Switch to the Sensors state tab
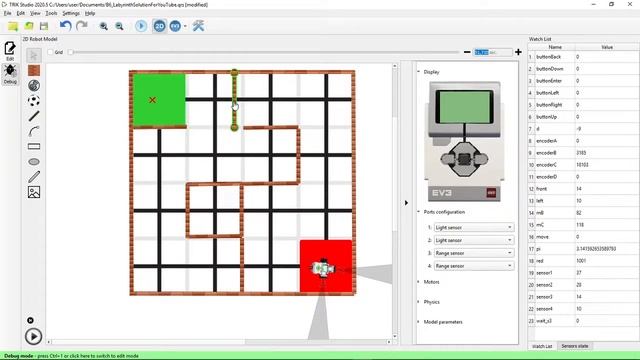Viewport: 640px width, 360px height. click(575, 346)
